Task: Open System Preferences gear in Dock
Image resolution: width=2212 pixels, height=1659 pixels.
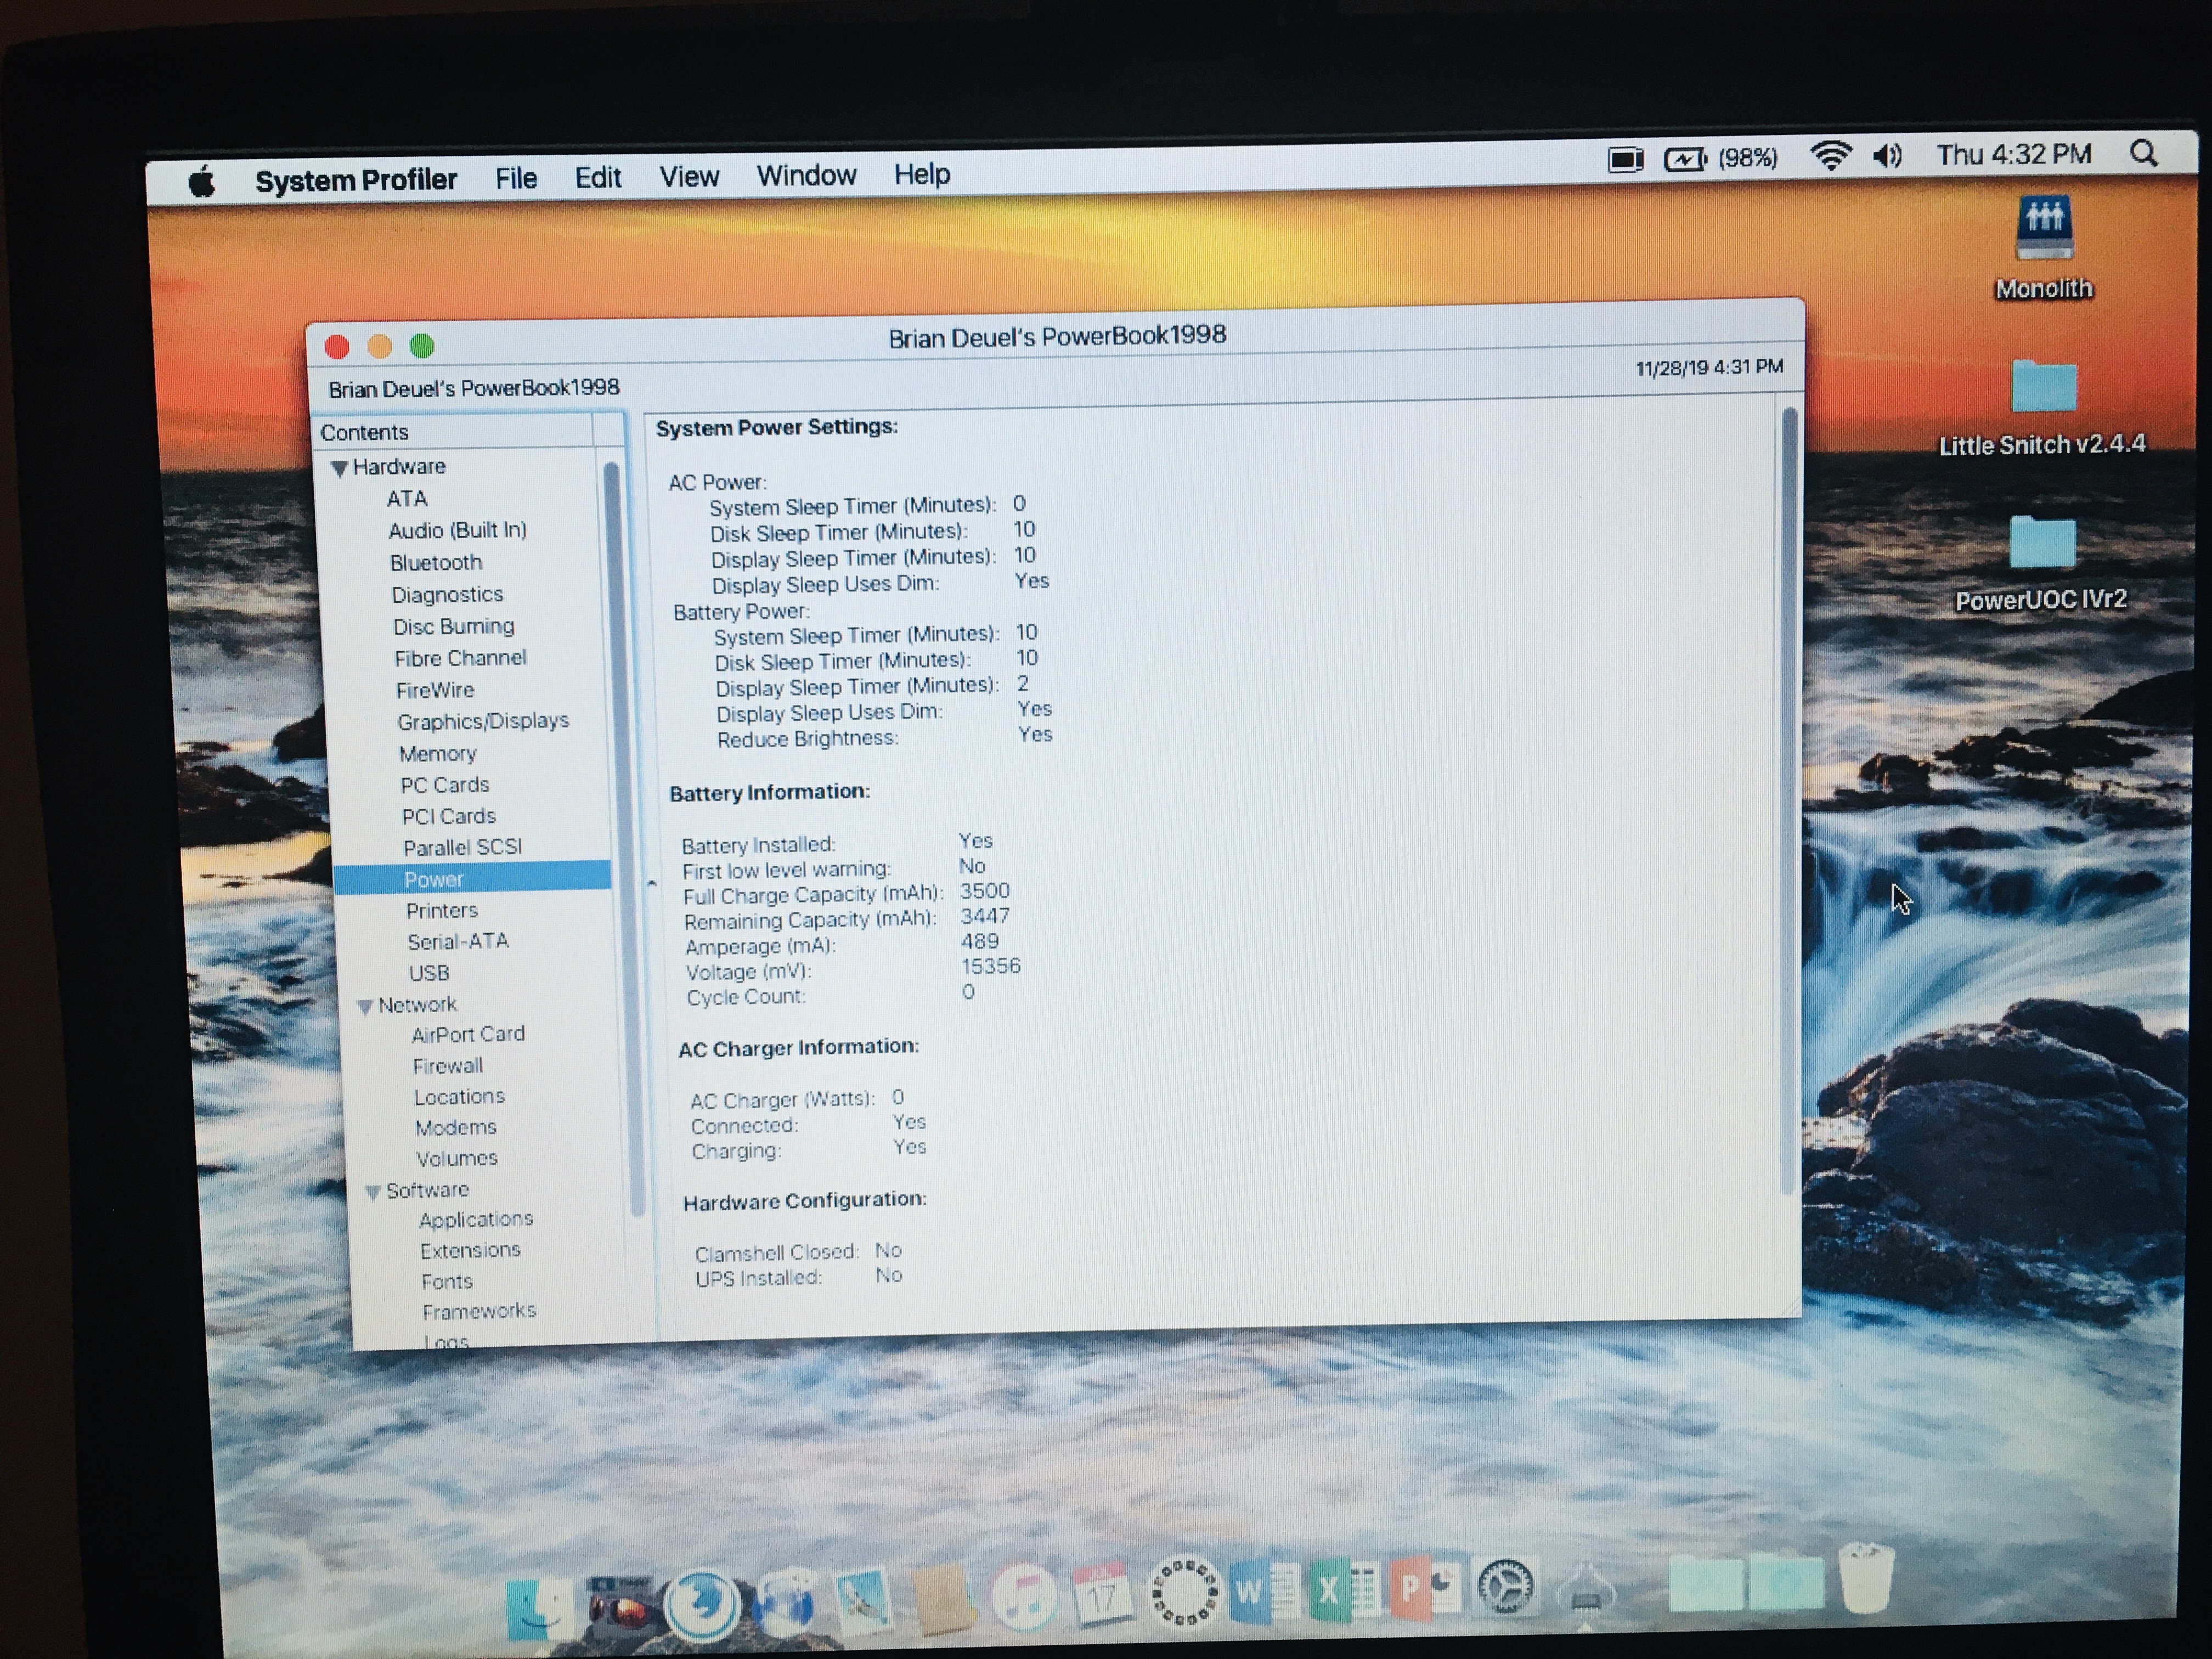Action: 1505,1586
